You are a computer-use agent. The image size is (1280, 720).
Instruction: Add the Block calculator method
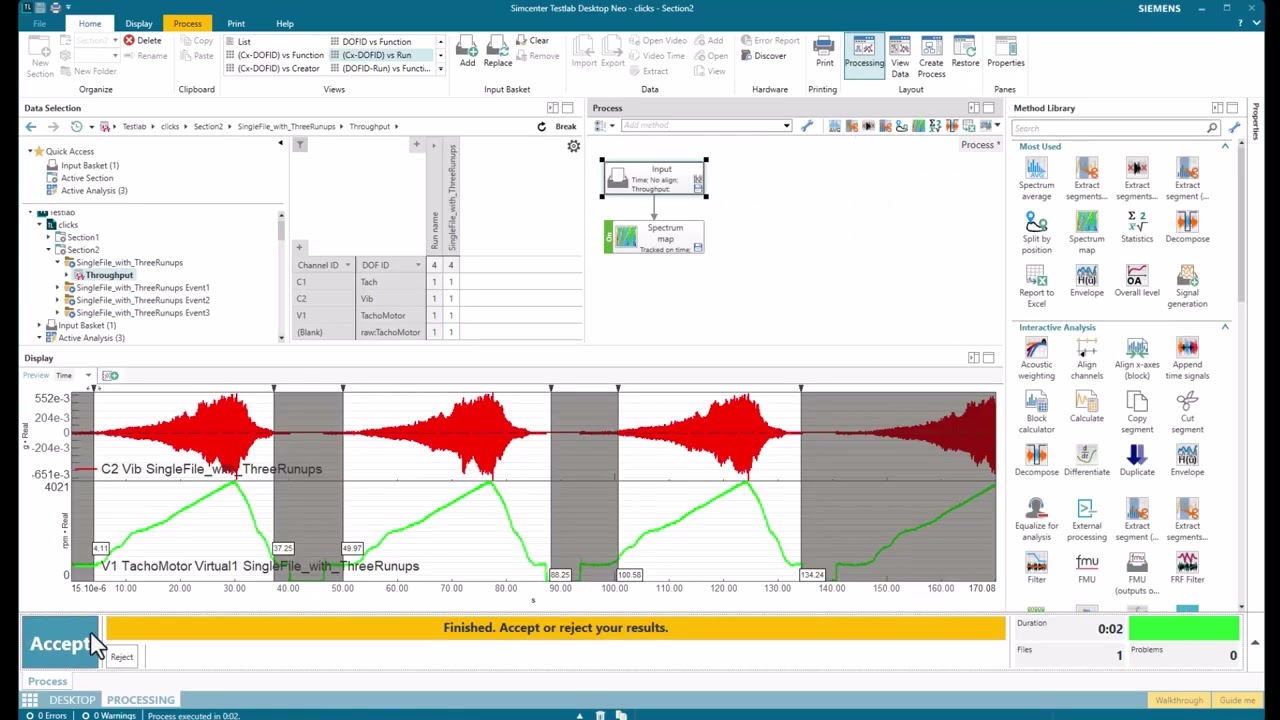coord(1036,412)
